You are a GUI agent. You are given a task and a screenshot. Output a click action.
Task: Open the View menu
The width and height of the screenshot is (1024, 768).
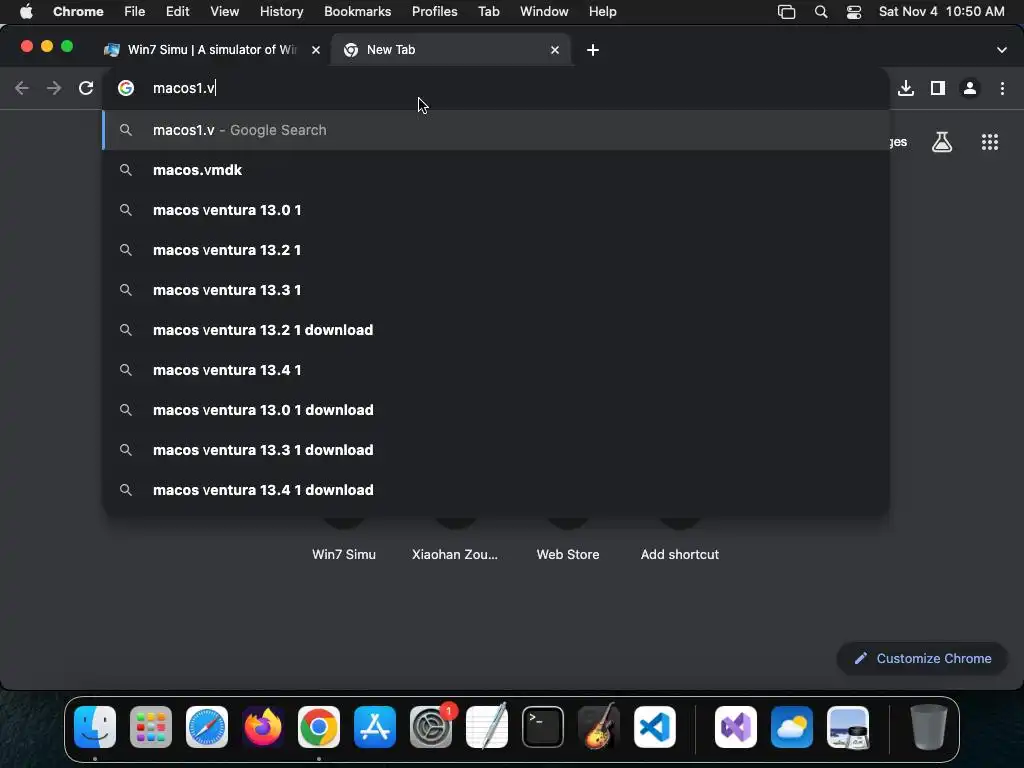point(225,12)
